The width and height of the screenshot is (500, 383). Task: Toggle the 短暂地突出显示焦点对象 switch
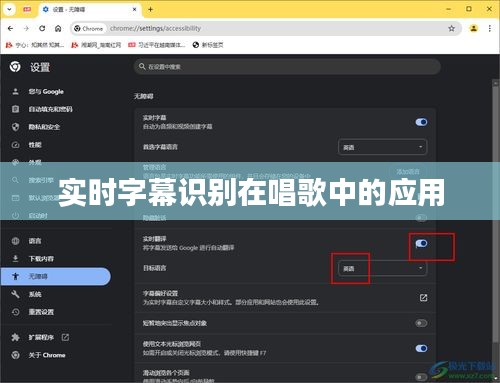pyautogui.click(x=421, y=323)
